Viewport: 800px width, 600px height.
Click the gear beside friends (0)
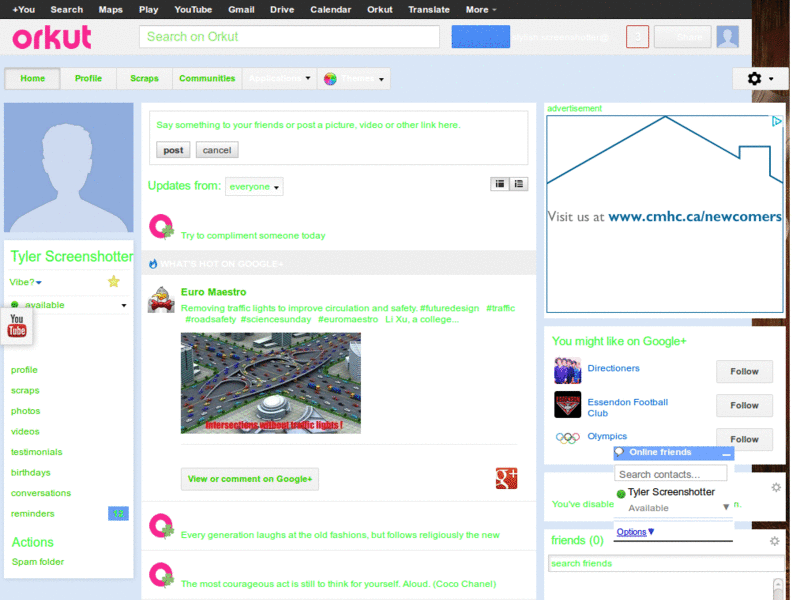click(774, 541)
